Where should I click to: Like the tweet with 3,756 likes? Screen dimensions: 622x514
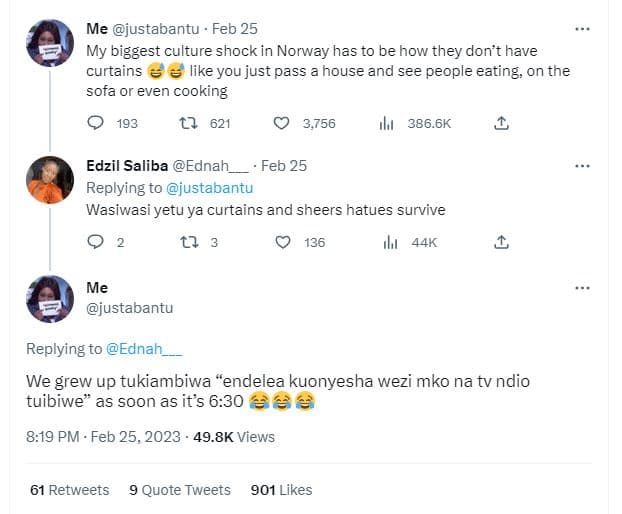pos(283,123)
